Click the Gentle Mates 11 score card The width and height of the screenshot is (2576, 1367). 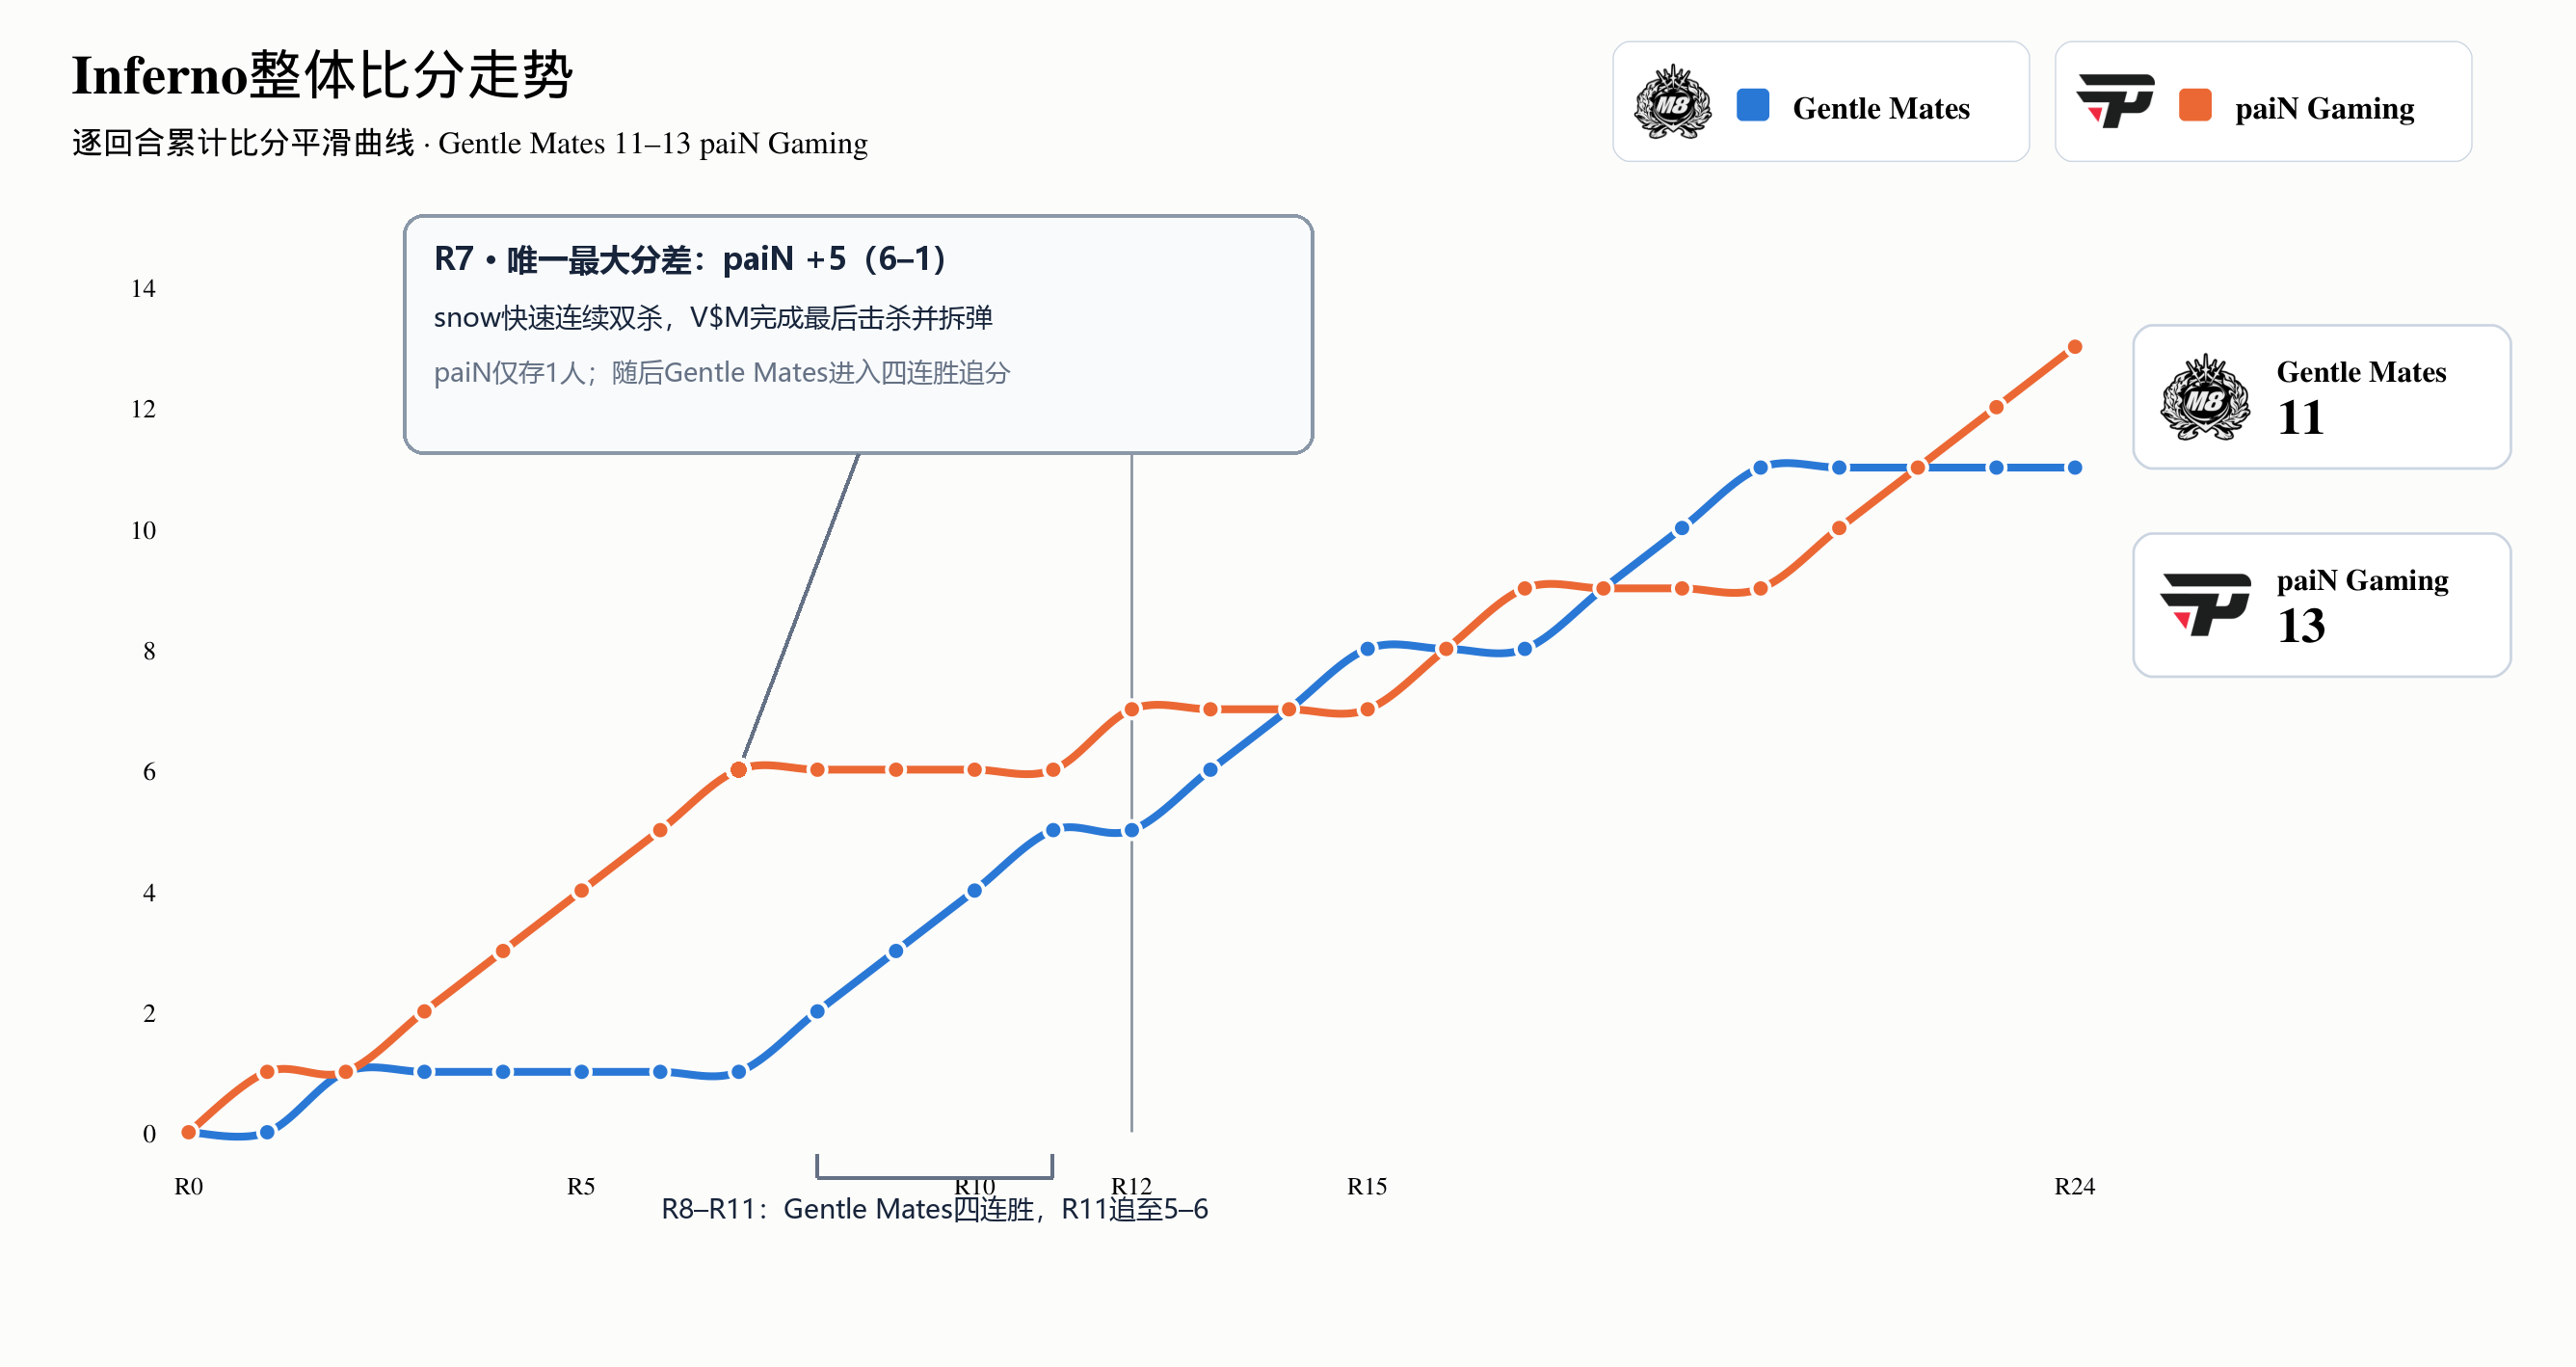2321,397
